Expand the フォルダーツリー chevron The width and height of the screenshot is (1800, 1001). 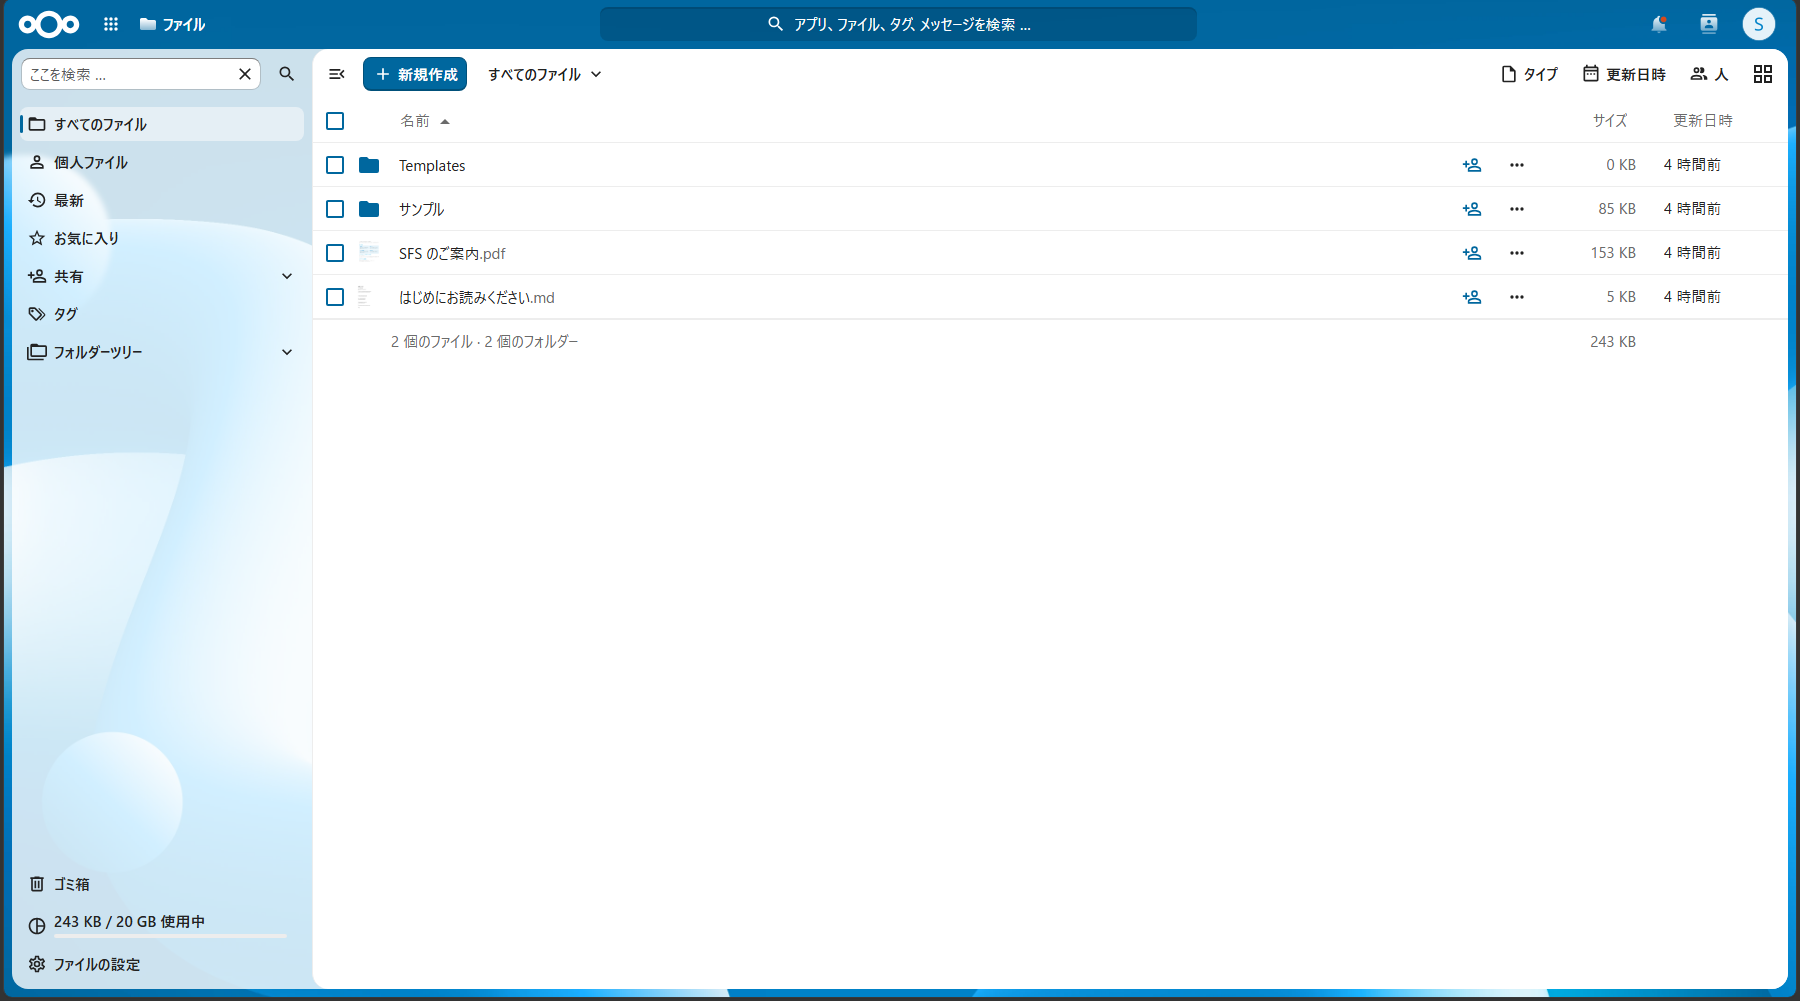click(x=287, y=352)
